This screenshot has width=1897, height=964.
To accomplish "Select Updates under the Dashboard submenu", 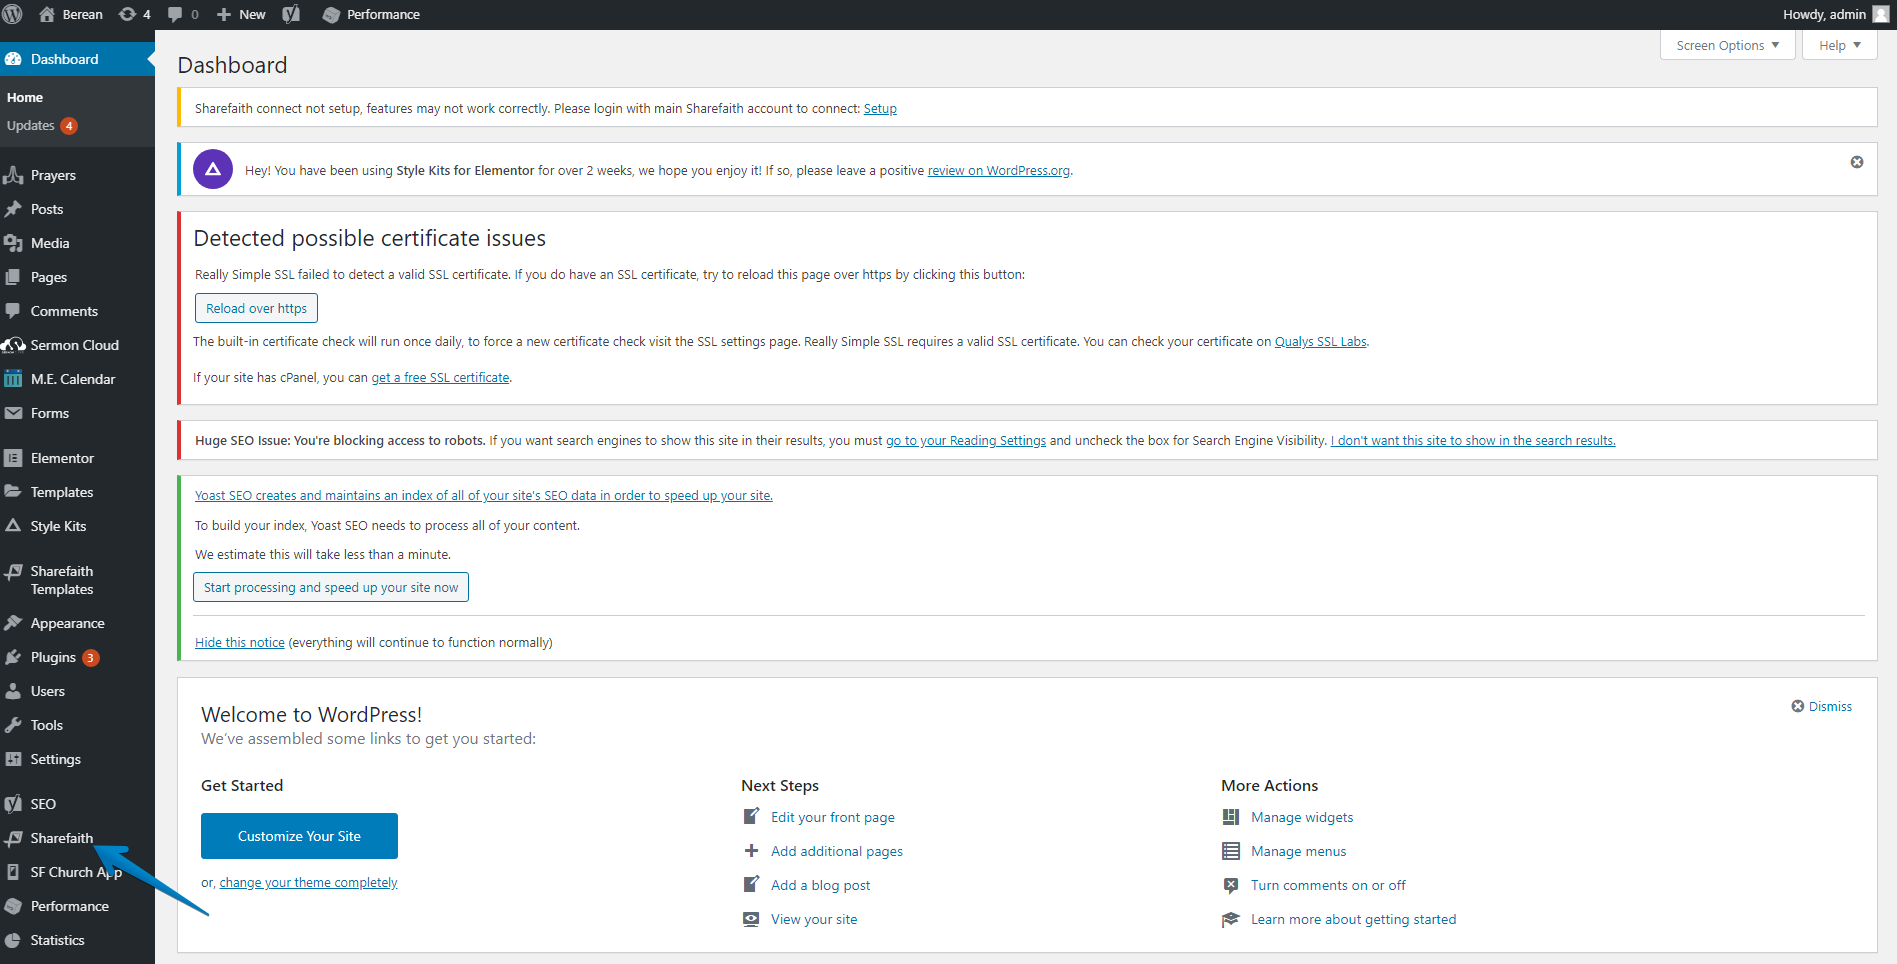I will point(31,126).
